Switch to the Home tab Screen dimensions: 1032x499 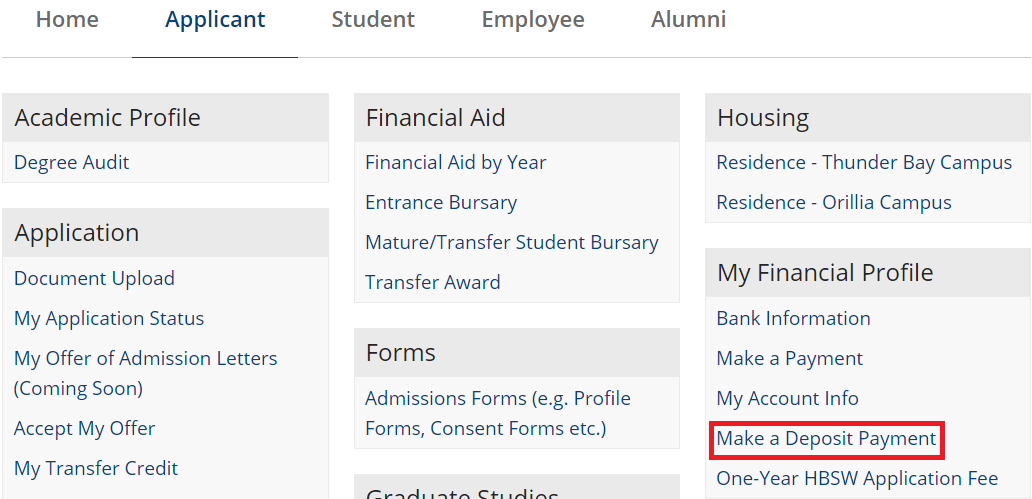point(67,20)
